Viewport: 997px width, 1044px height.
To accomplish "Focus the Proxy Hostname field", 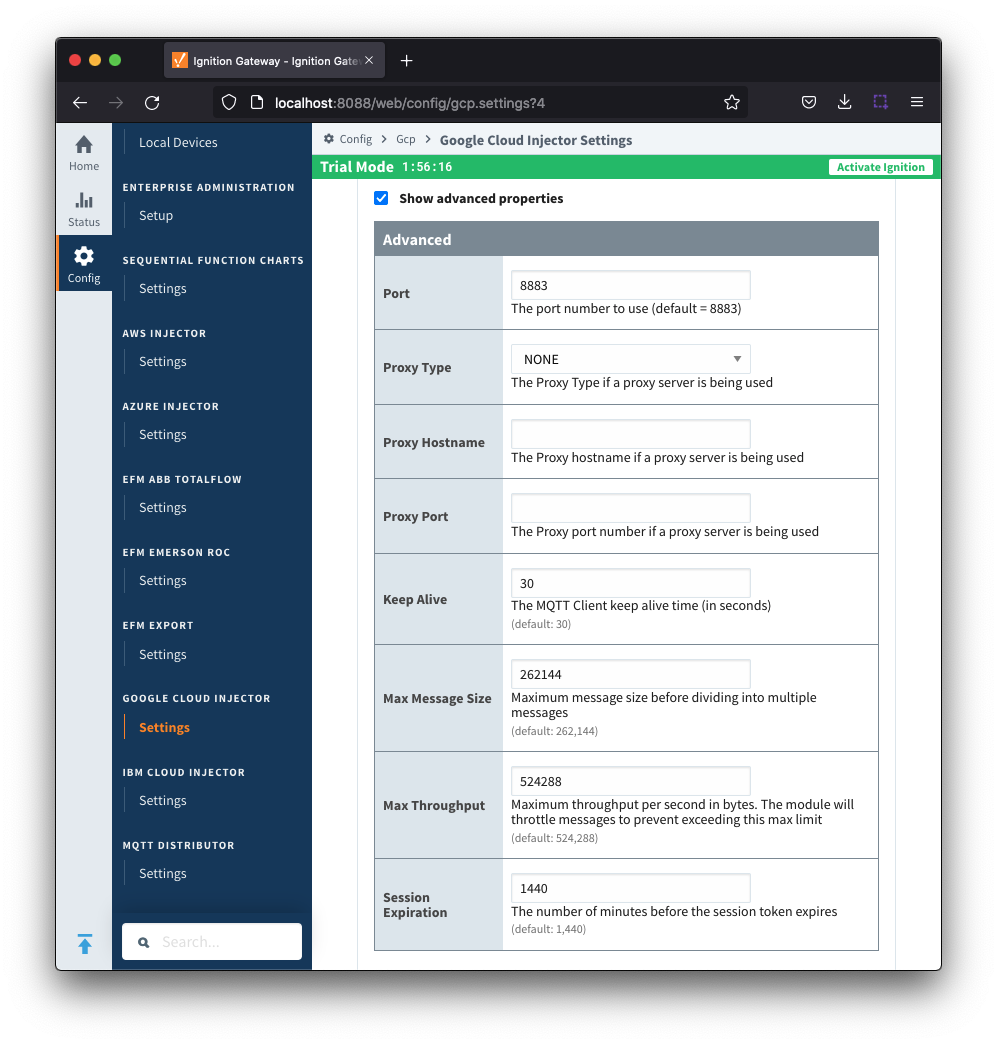I will (x=630, y=434).
